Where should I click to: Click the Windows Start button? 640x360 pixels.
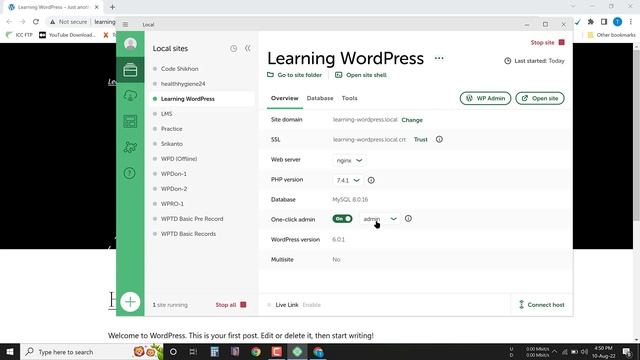(10, 352)
